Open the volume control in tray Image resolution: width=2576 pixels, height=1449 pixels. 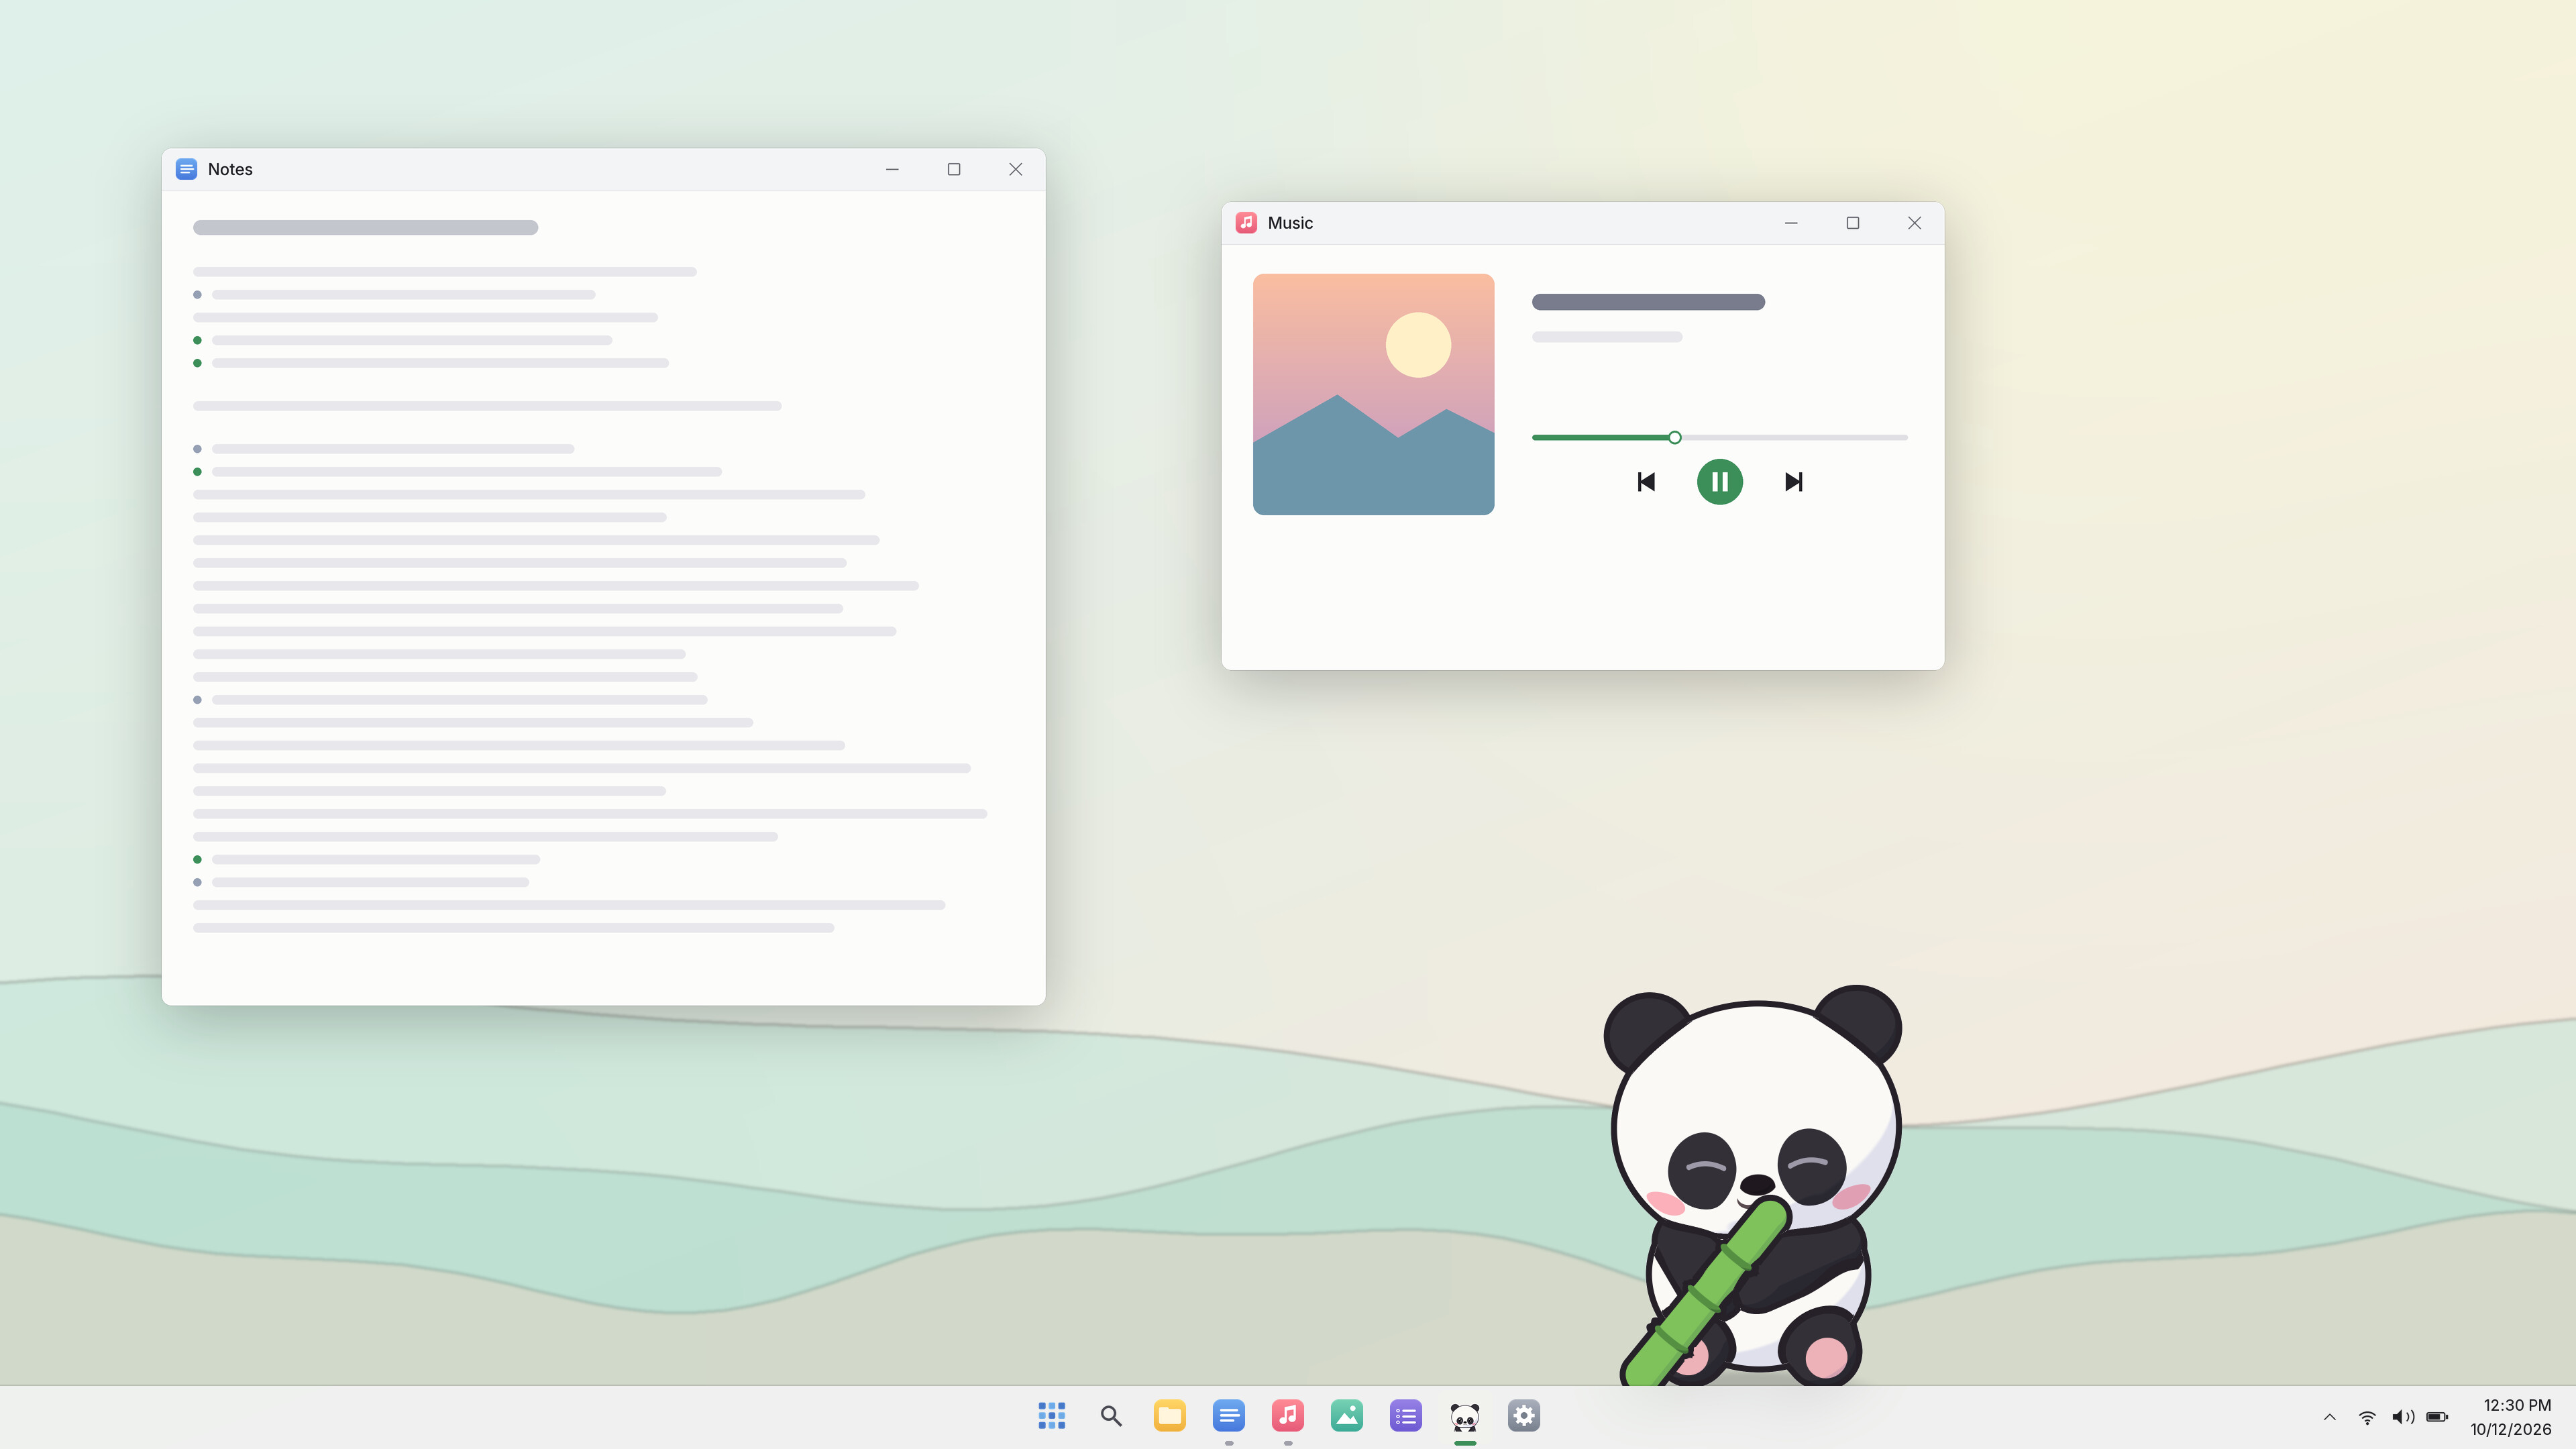point(2402,1417)
